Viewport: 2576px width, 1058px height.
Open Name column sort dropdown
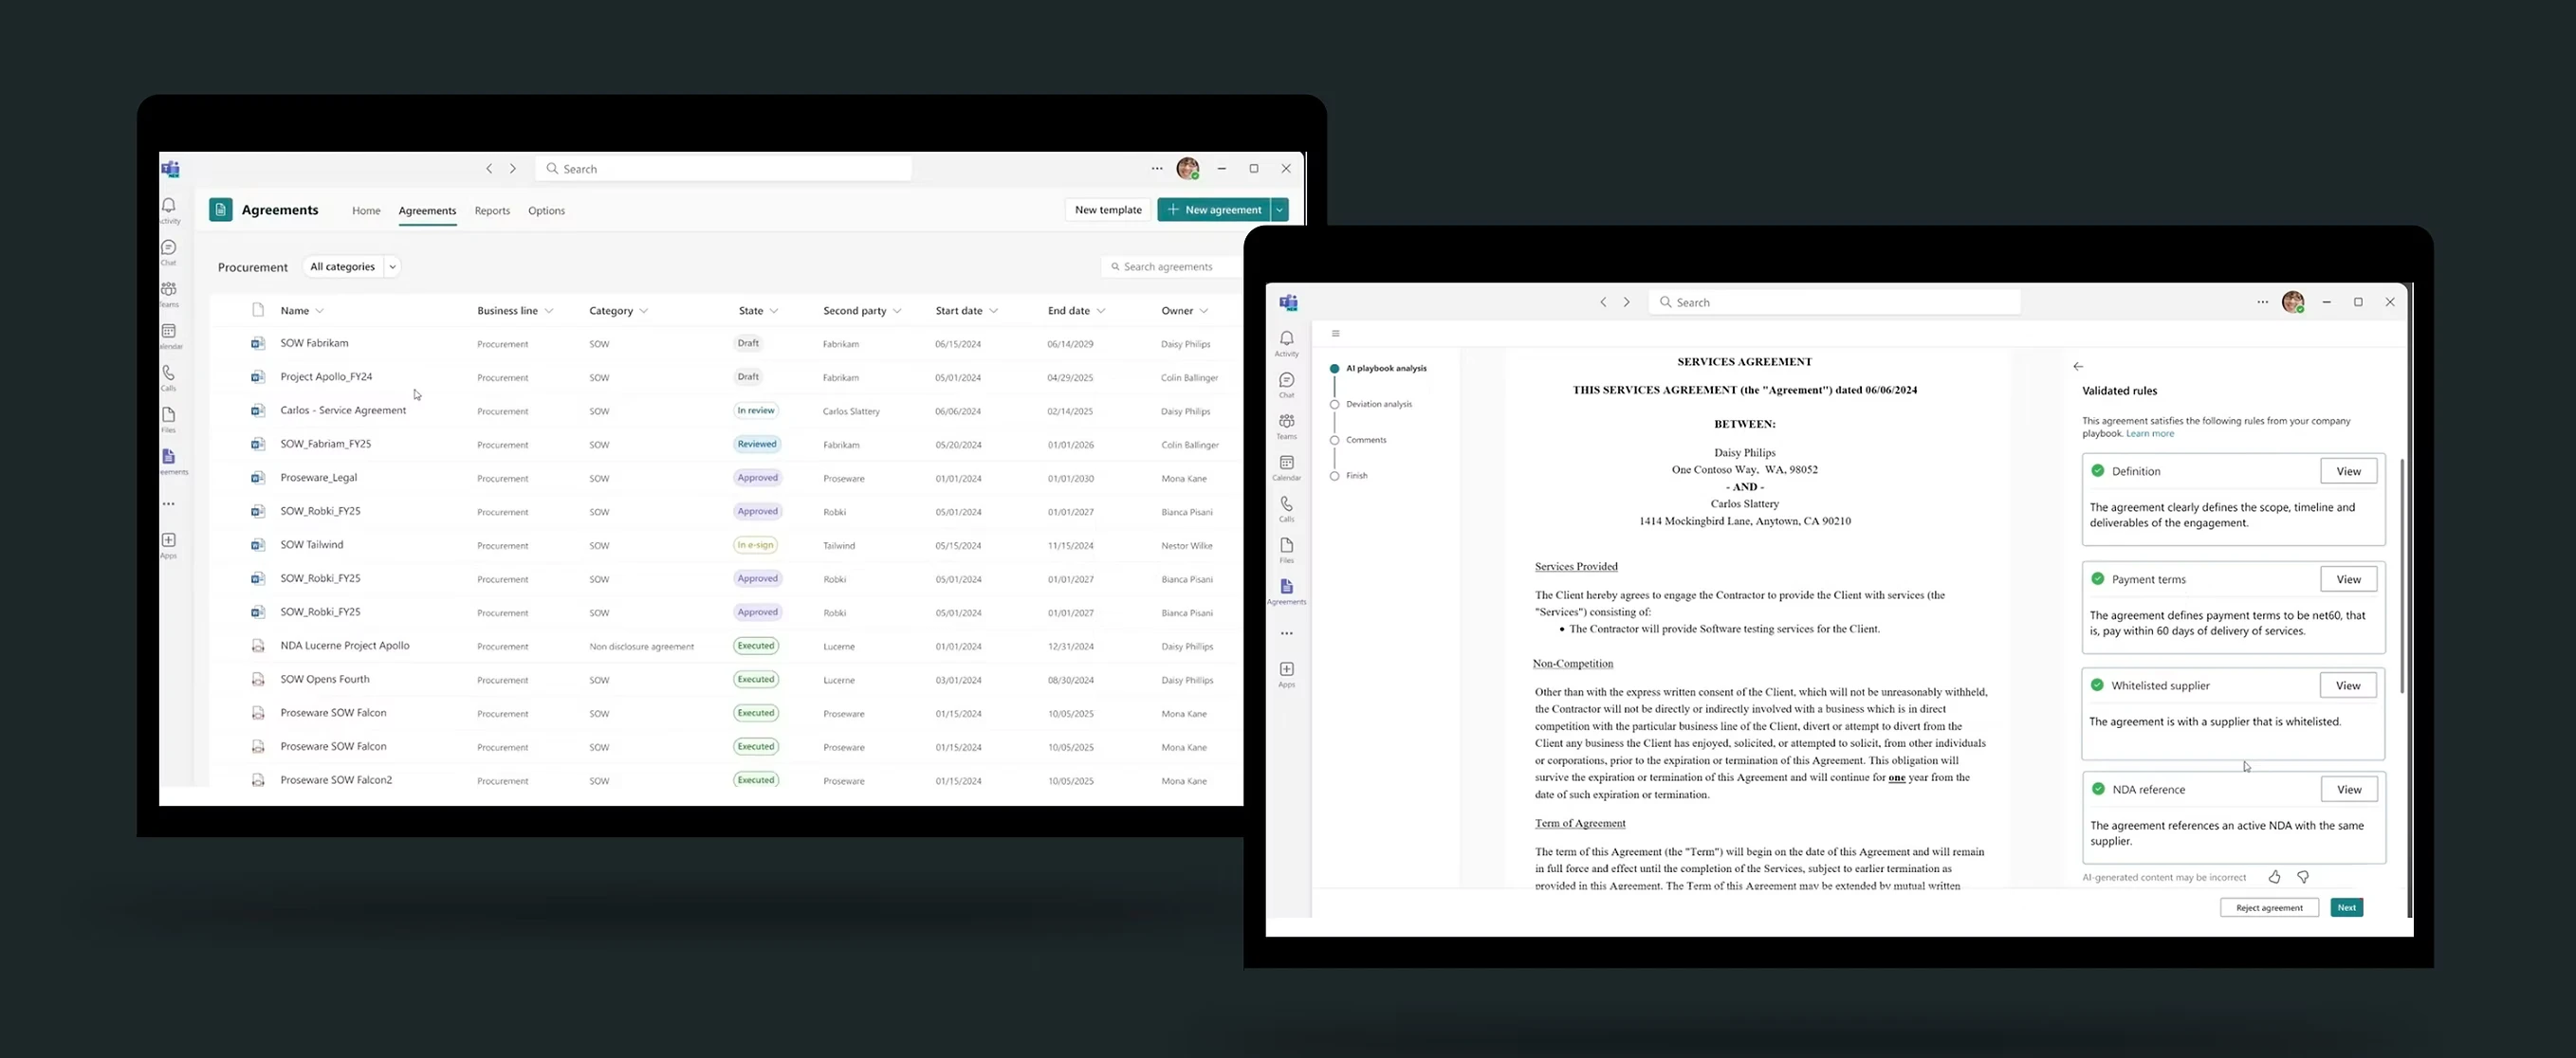(319, 311)
